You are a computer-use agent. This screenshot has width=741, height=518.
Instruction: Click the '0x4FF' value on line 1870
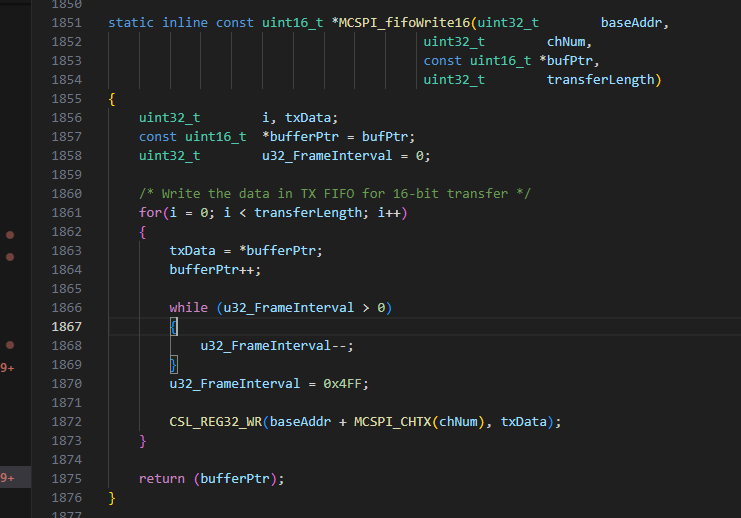click(x=342, y=383)
